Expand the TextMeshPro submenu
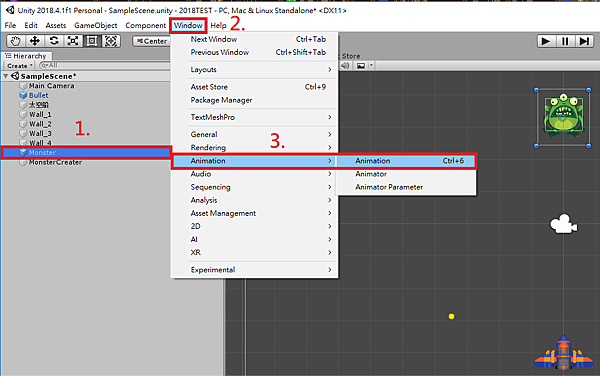The height and width of the screenshot is (376, 600). (x=254, y=117)
